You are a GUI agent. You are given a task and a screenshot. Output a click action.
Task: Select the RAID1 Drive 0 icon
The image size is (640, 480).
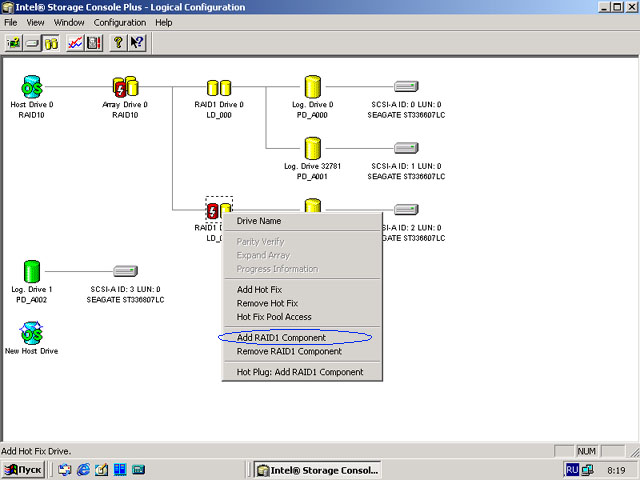pyautogui.click(x=219, y=88)
